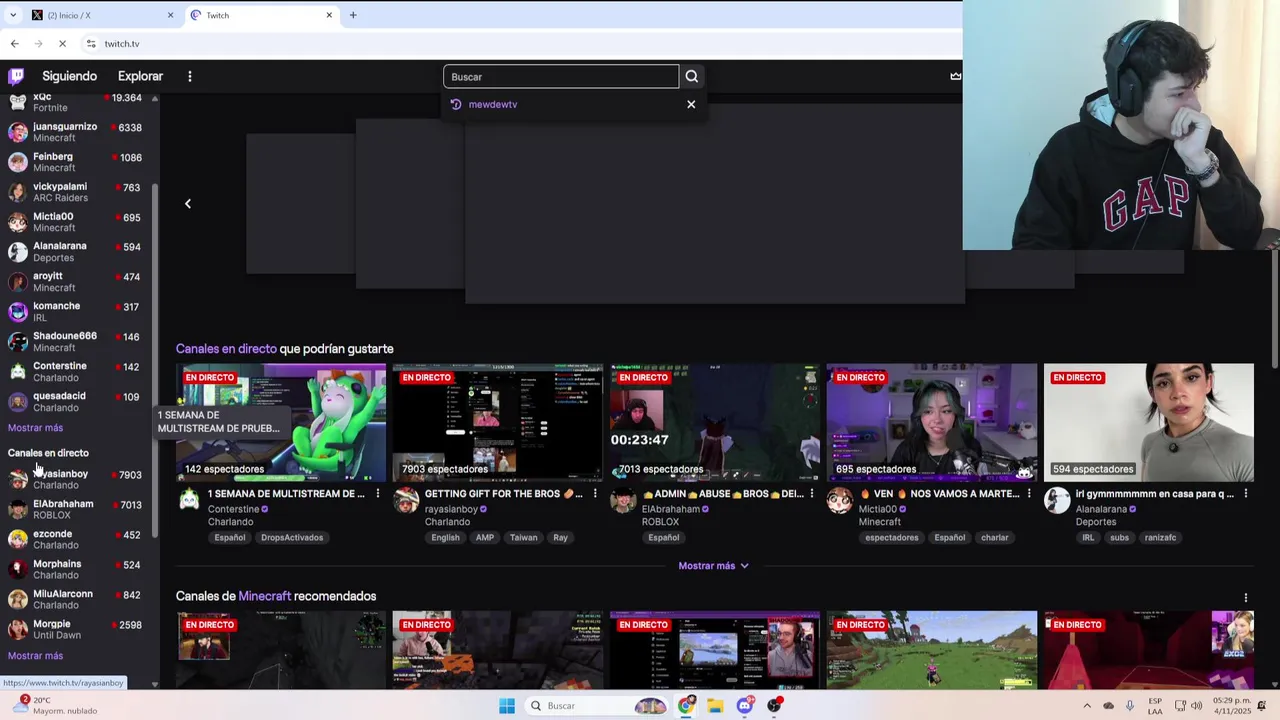This screenshot has height=720, width=1280.
Task: Close the Inicio / X tab
Action: 170,15
